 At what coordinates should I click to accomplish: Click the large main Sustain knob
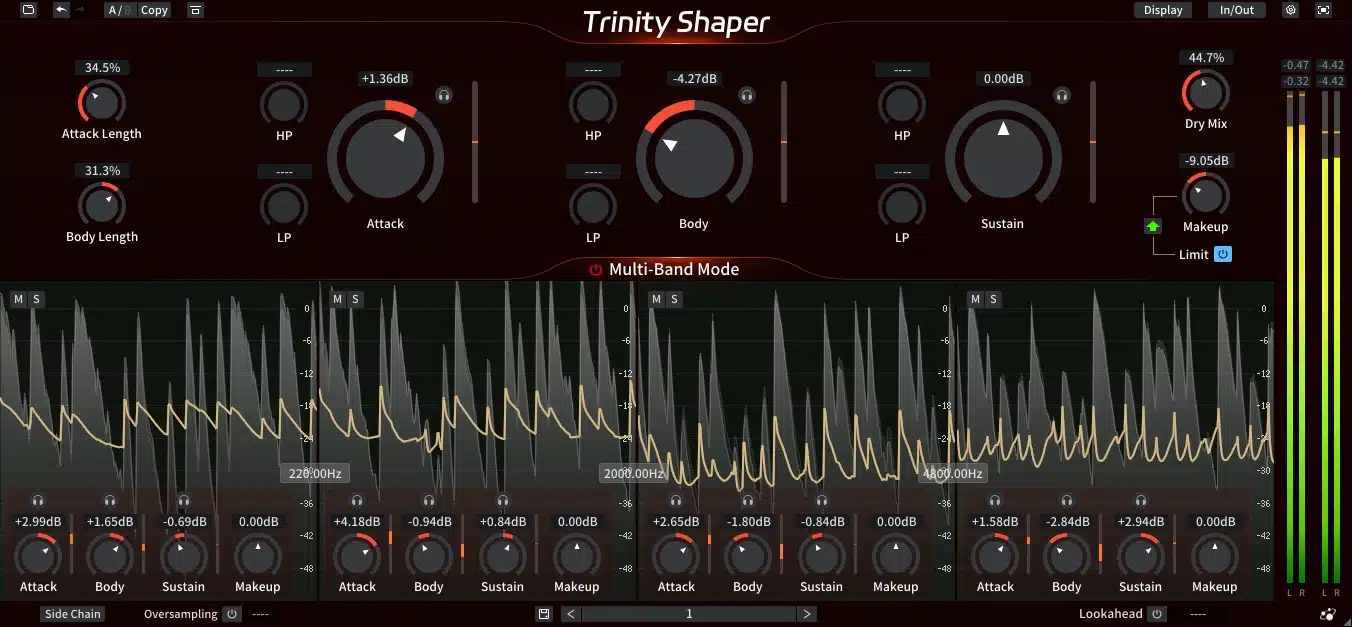[1003, 156]
